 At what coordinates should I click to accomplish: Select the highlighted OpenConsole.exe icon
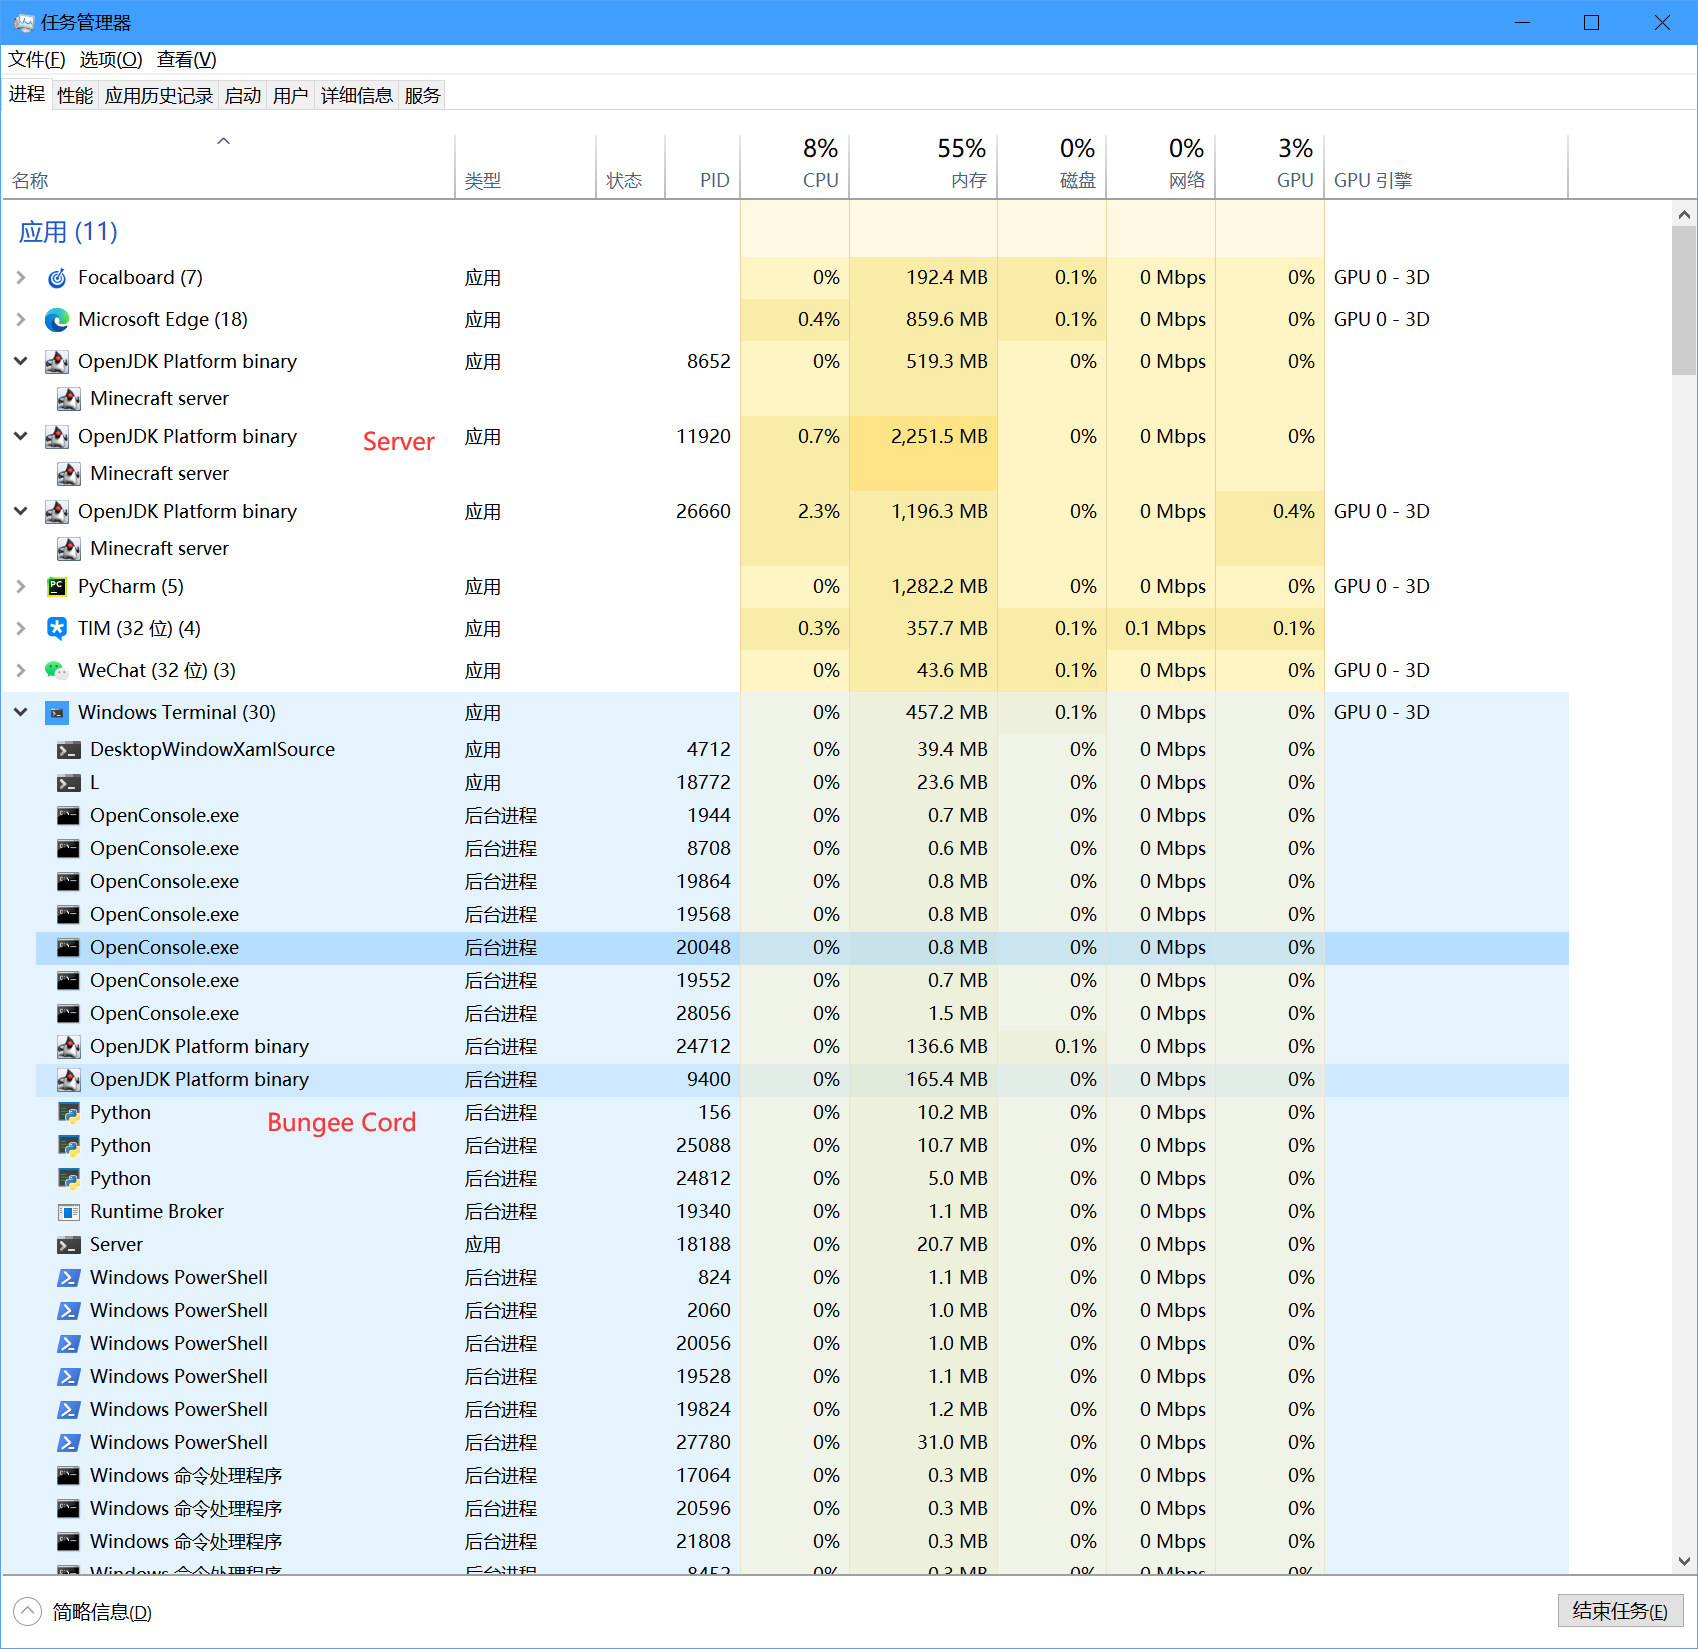68,947
